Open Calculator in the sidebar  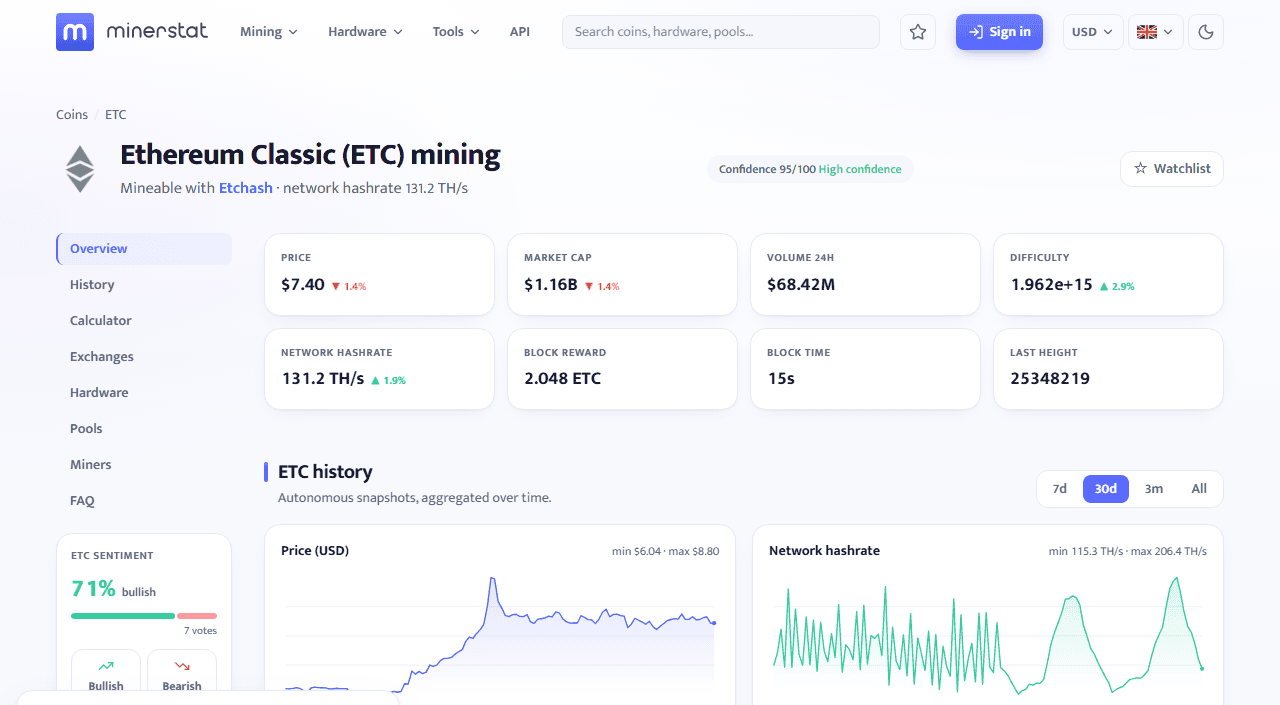click(144, 321)
